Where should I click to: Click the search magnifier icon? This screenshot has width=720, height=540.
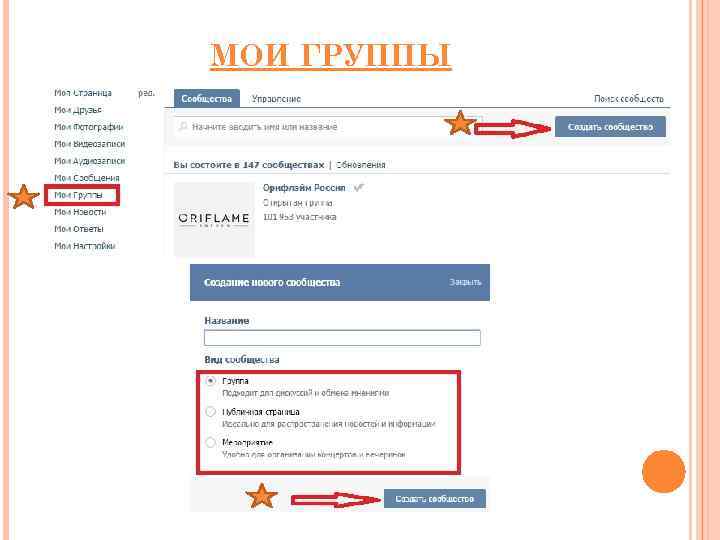(x=183, y=126)
